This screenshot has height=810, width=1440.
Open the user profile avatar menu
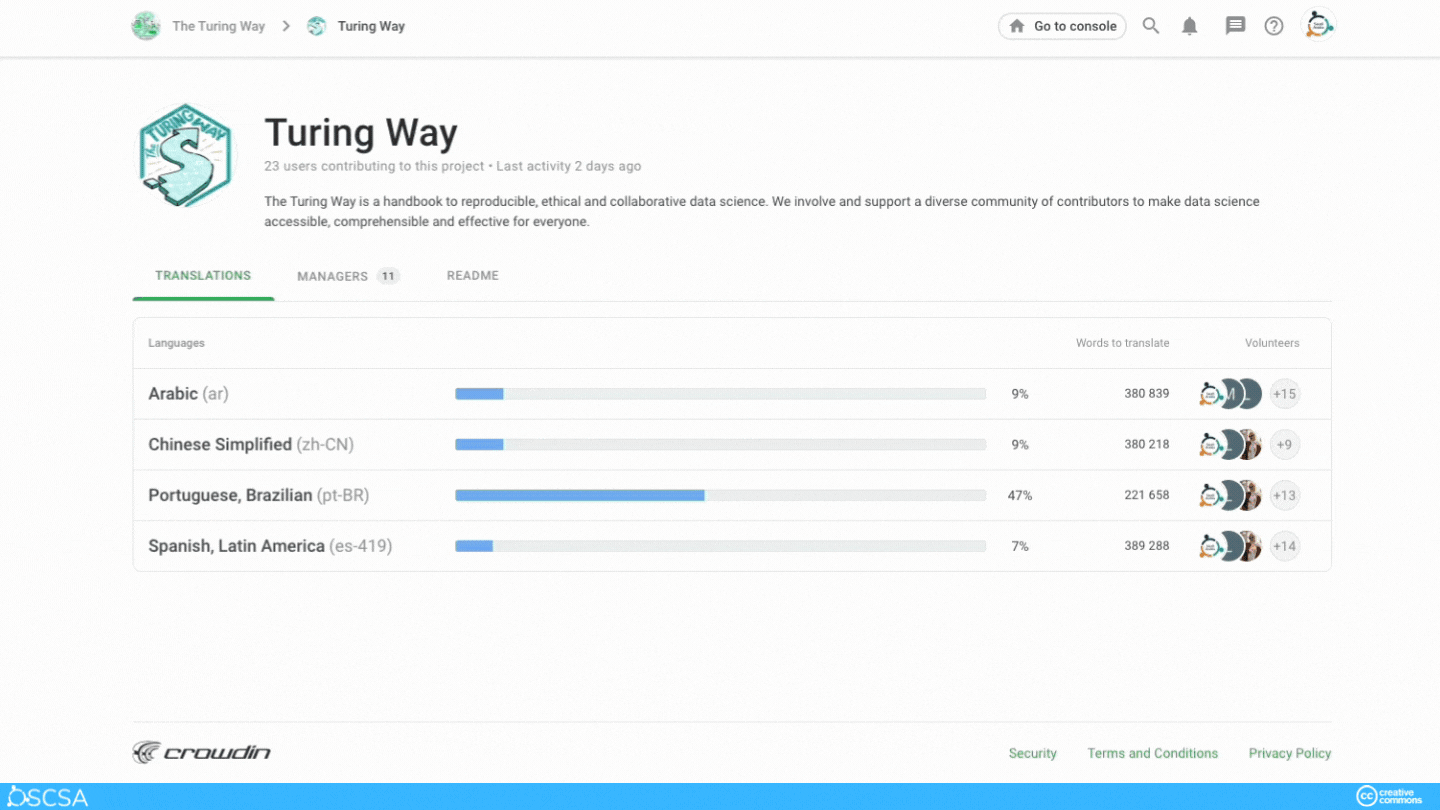click(x=1318, y=25)
